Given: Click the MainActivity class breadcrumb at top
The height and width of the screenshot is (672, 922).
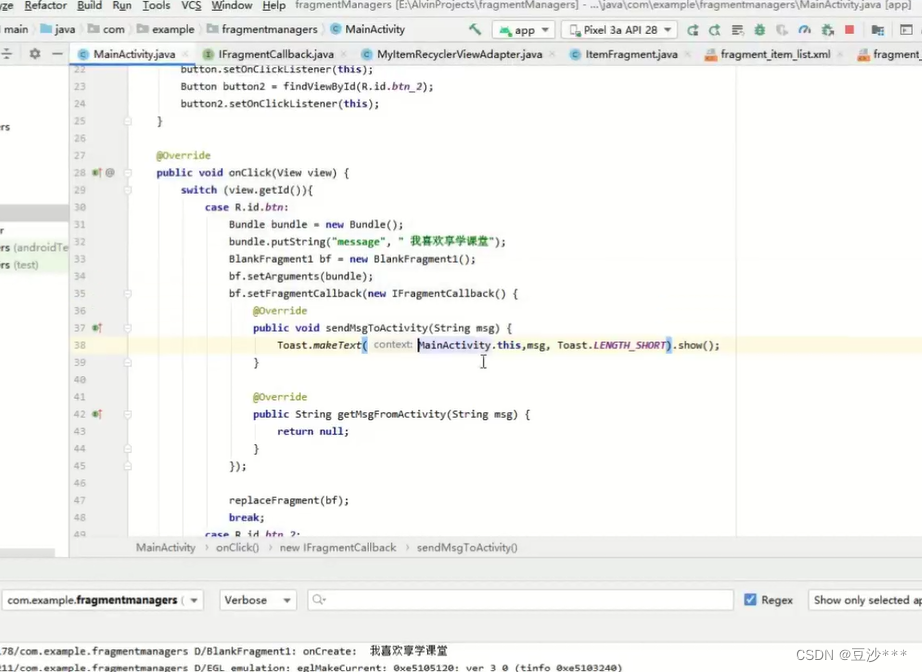Looking at the screenshot, I should click(x=368, y=29).
